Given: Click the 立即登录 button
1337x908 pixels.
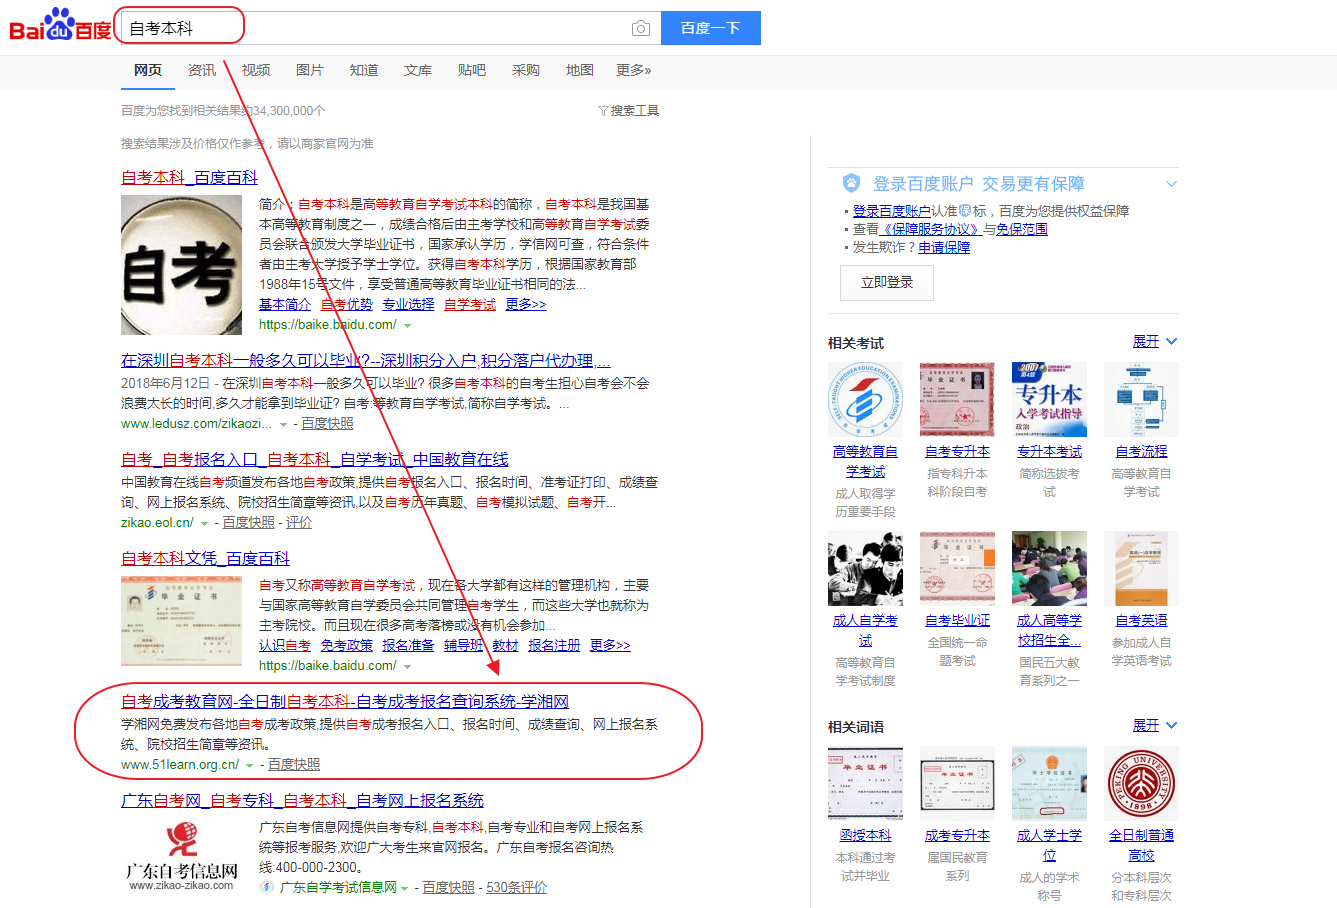Looking at the screenshot, I should 887,283.
